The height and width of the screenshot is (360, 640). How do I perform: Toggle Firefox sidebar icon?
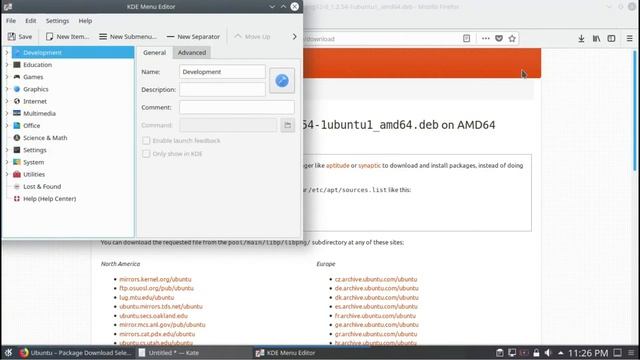611,38
